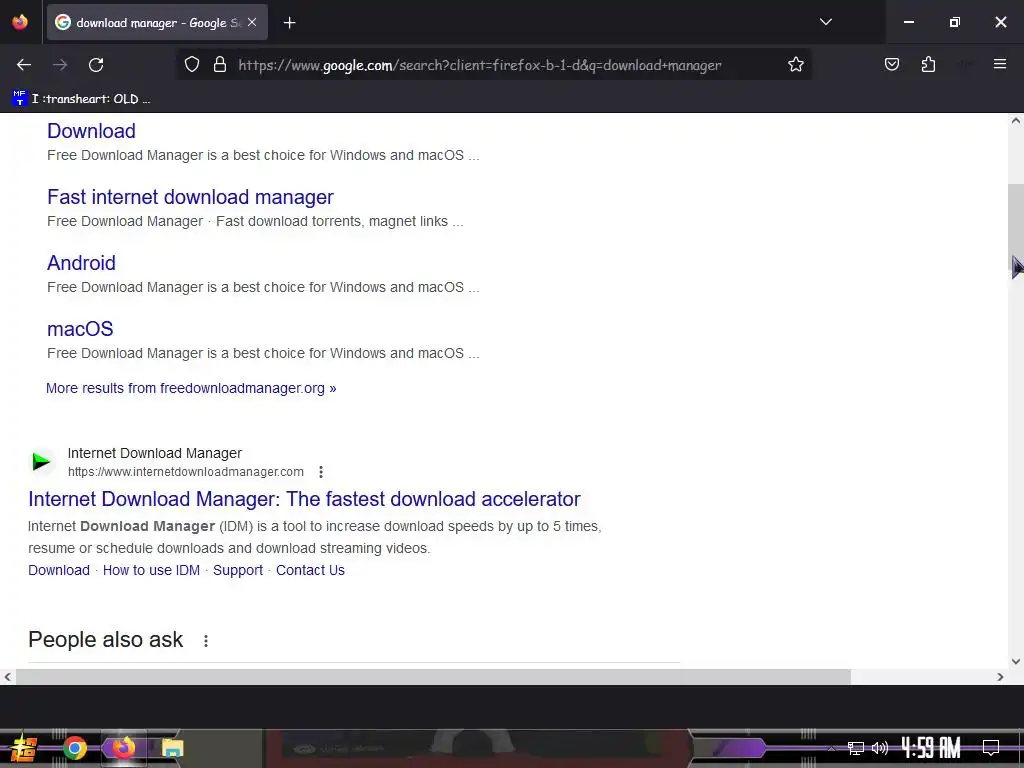Switch to Firefox on the taskbar

(123, 748)
